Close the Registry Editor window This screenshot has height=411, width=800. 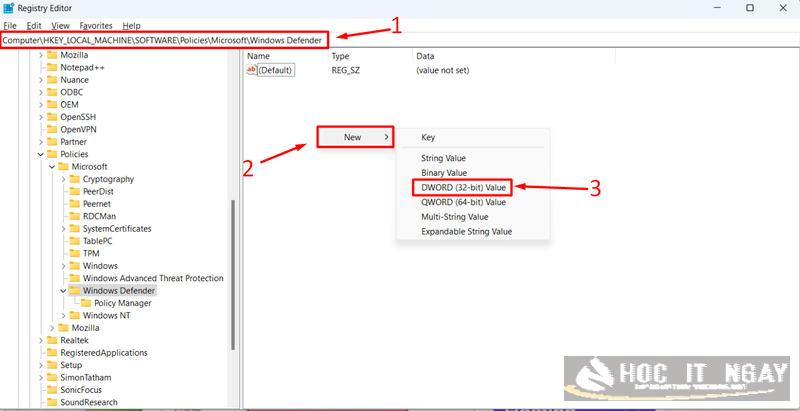[x=783, y=8]
